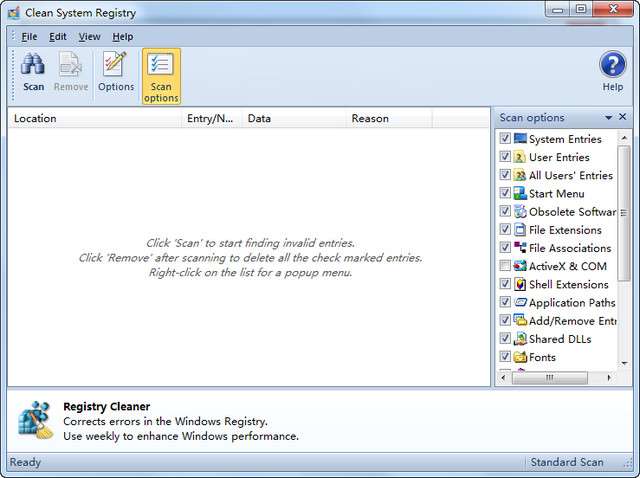
Task: Click scan options list scroll up arrow
Action: click(x=624, y=138)
